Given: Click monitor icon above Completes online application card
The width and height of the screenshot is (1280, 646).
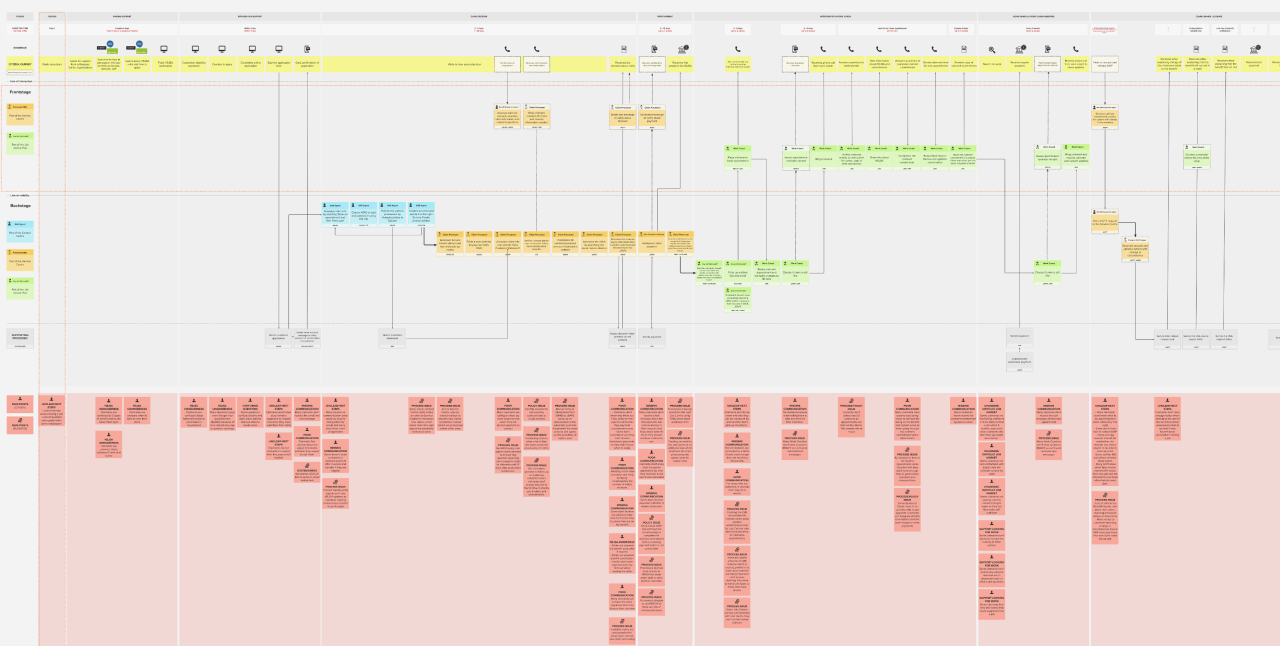Looking at the screenshot, I should point(252,48).
